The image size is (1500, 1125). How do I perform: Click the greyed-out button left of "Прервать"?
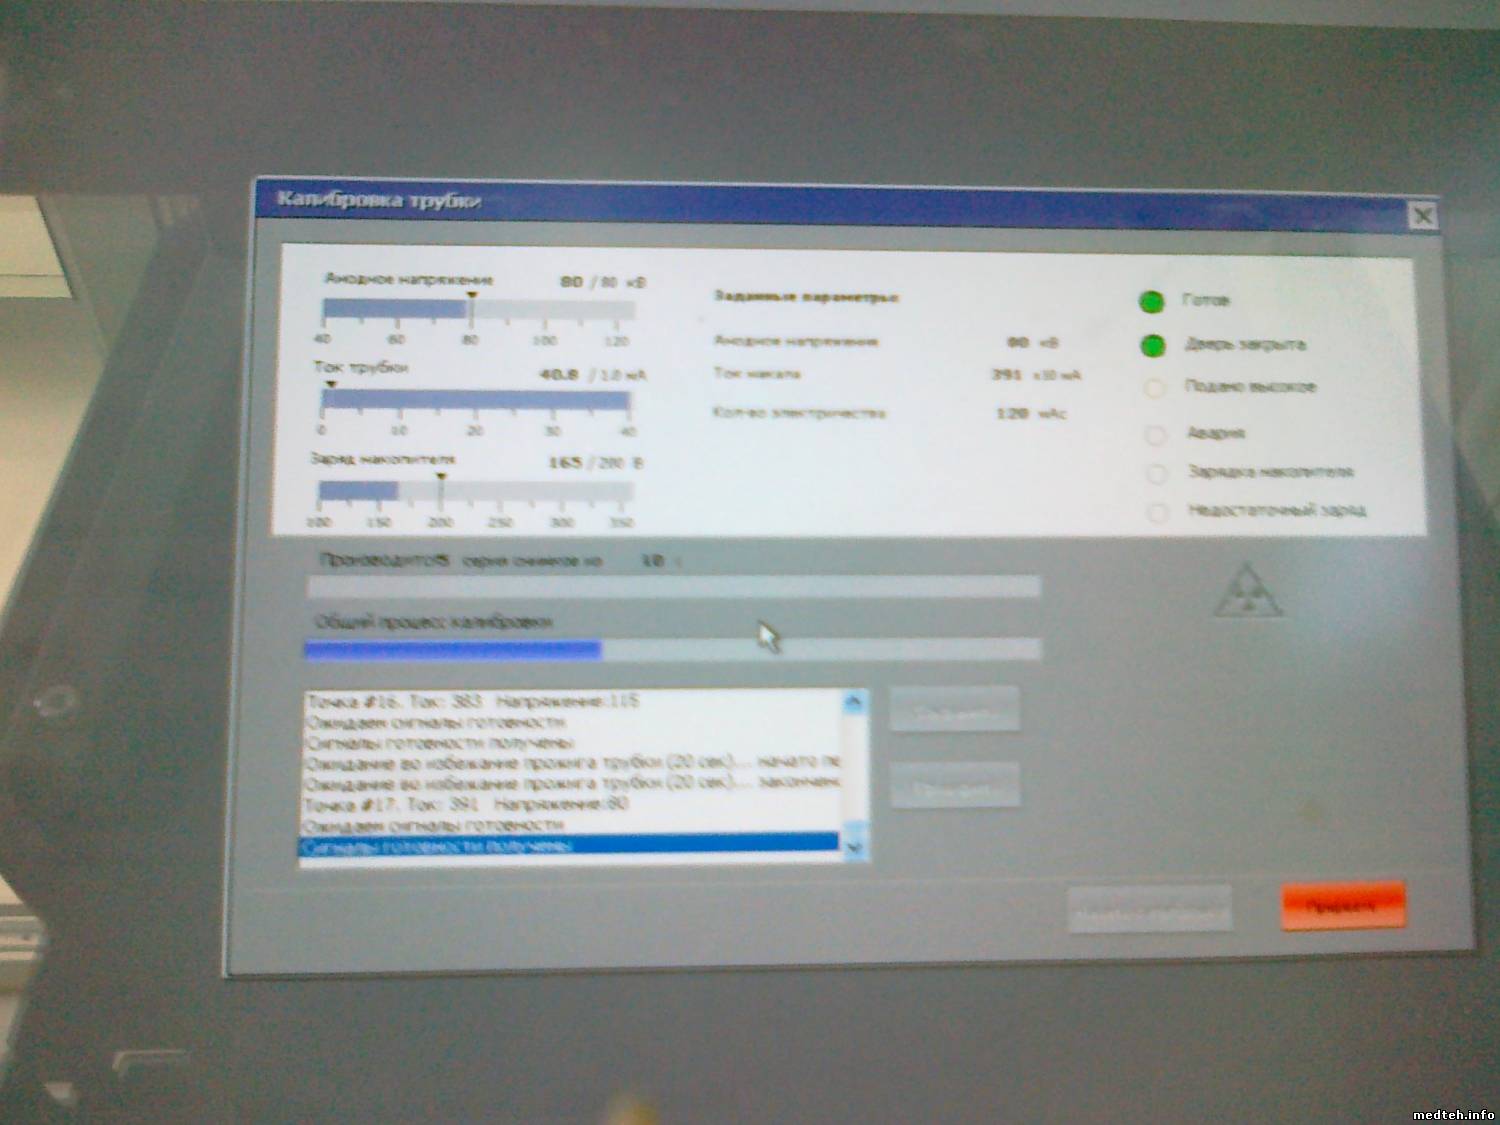[1149, 910]
